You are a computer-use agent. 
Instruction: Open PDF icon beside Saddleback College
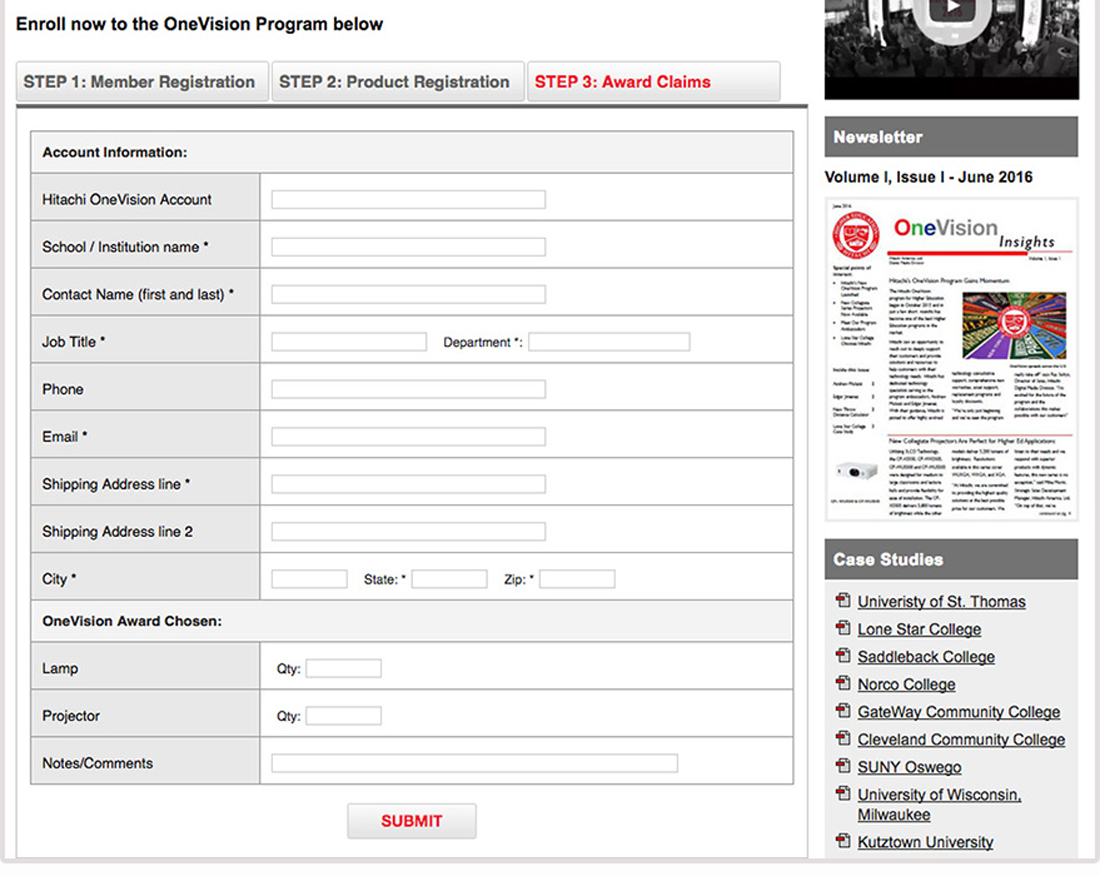pos(843,655)
